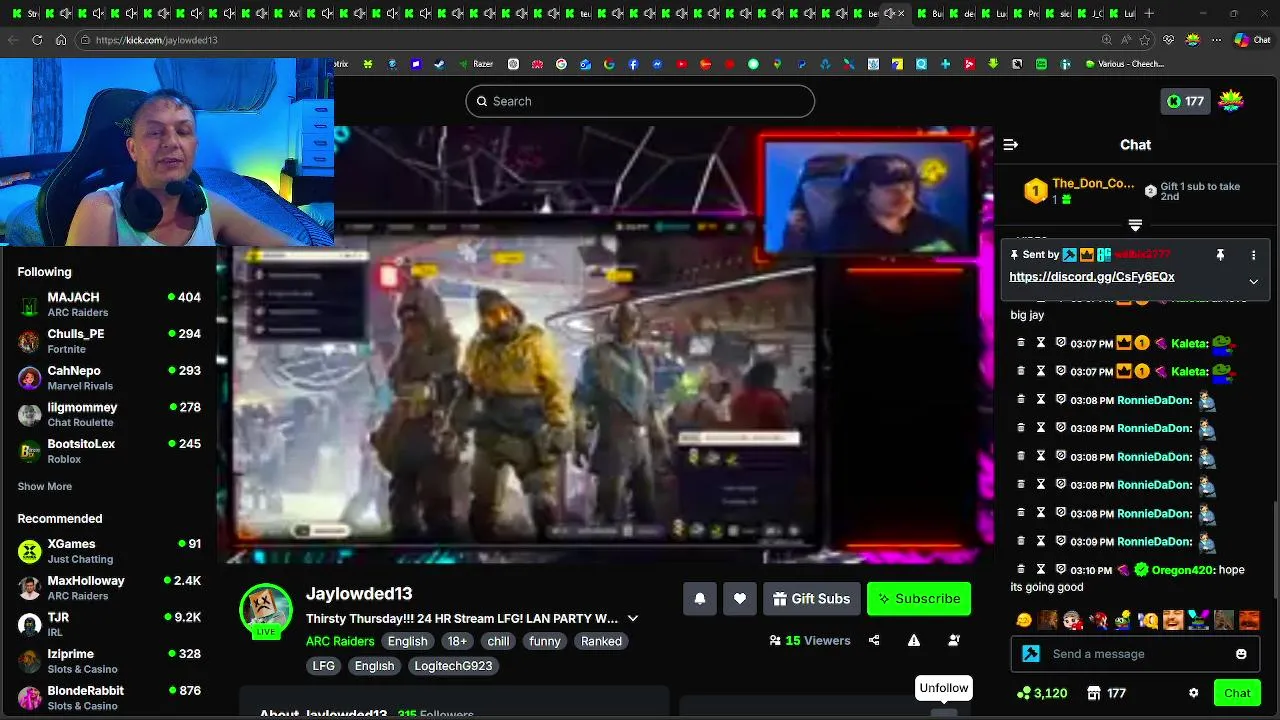Open the pinned message three-dot menu
Screen dimensions: 1280x720
(x=1253, y=256)
